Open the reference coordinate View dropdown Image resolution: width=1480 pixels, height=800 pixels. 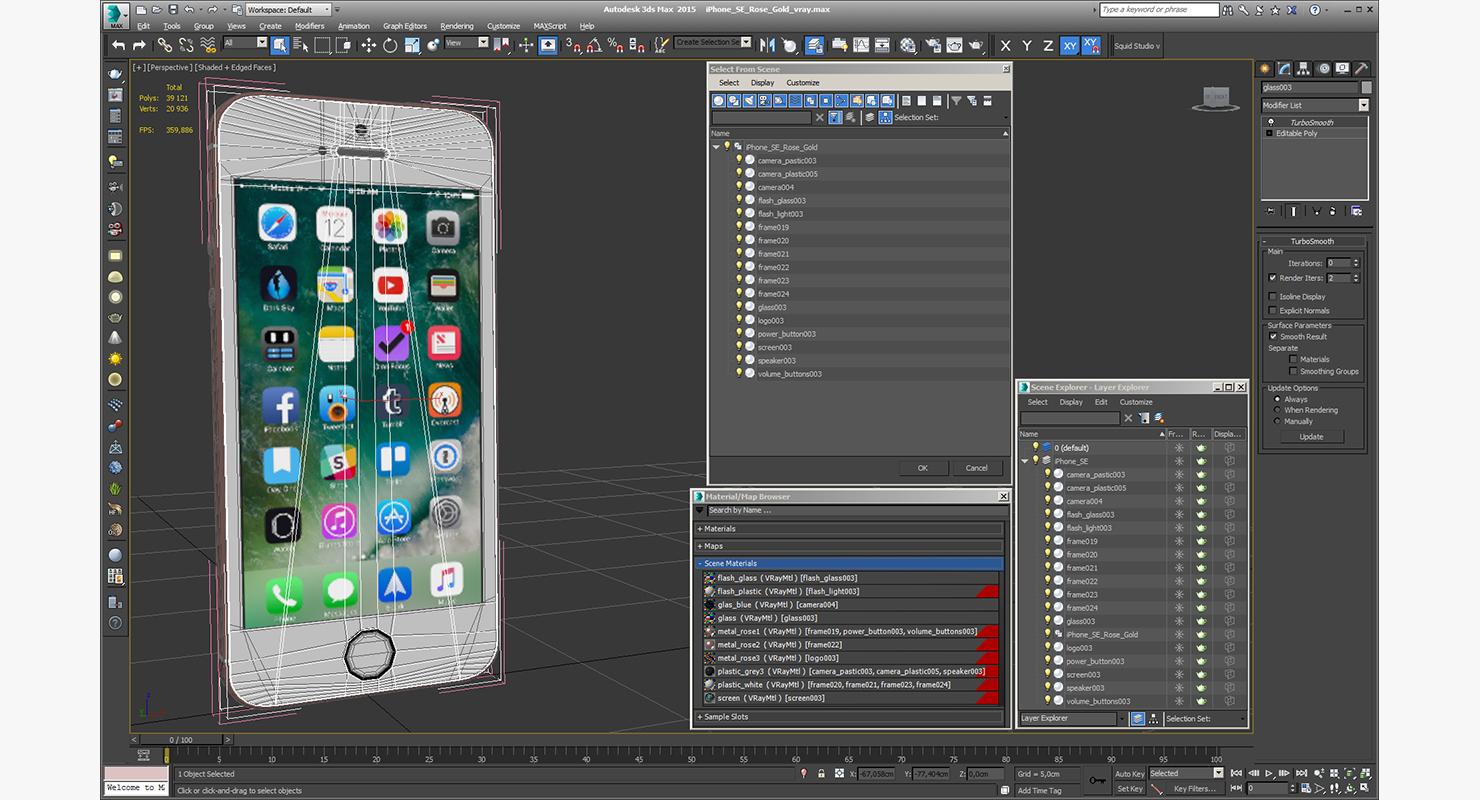tap(466, 43)
